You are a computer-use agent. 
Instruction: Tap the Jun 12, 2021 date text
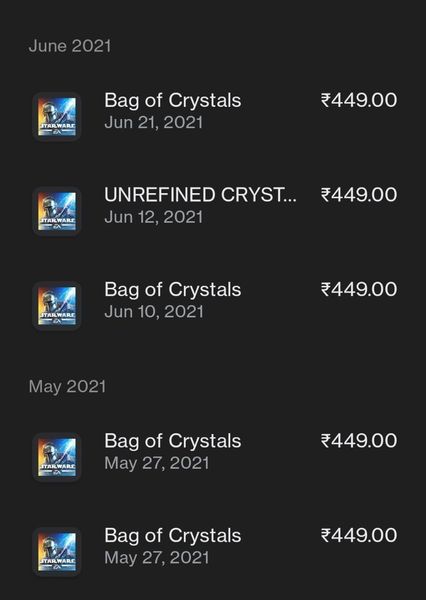coord(153,217)
